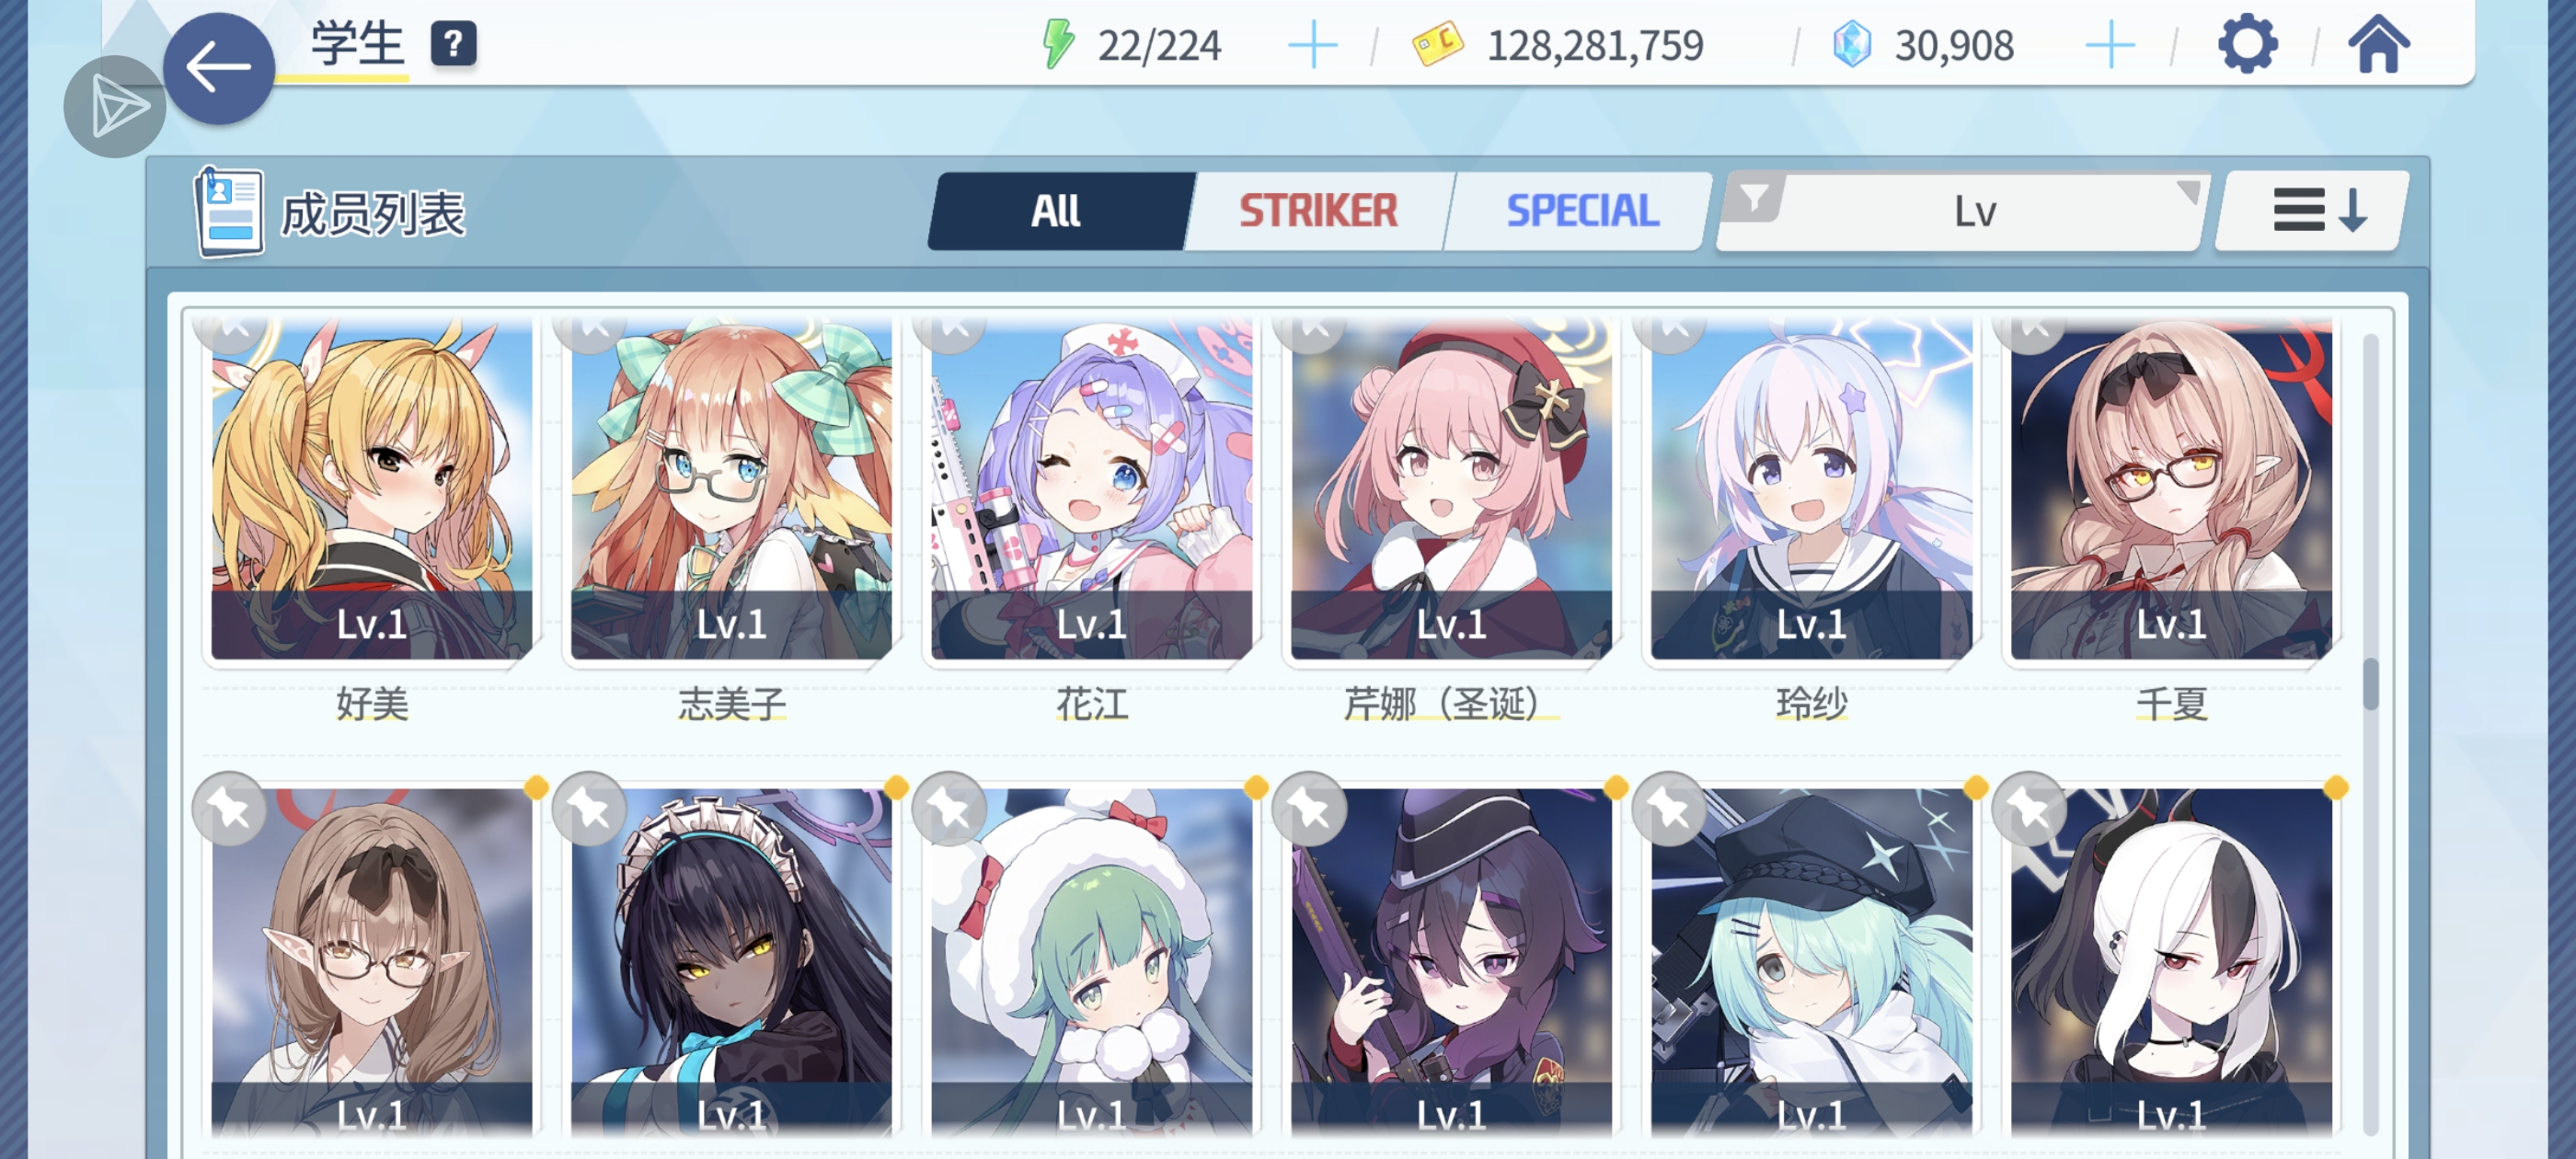
Task: Toggle the pin on the green-haired snow-hat student
Action: point(950,809)
